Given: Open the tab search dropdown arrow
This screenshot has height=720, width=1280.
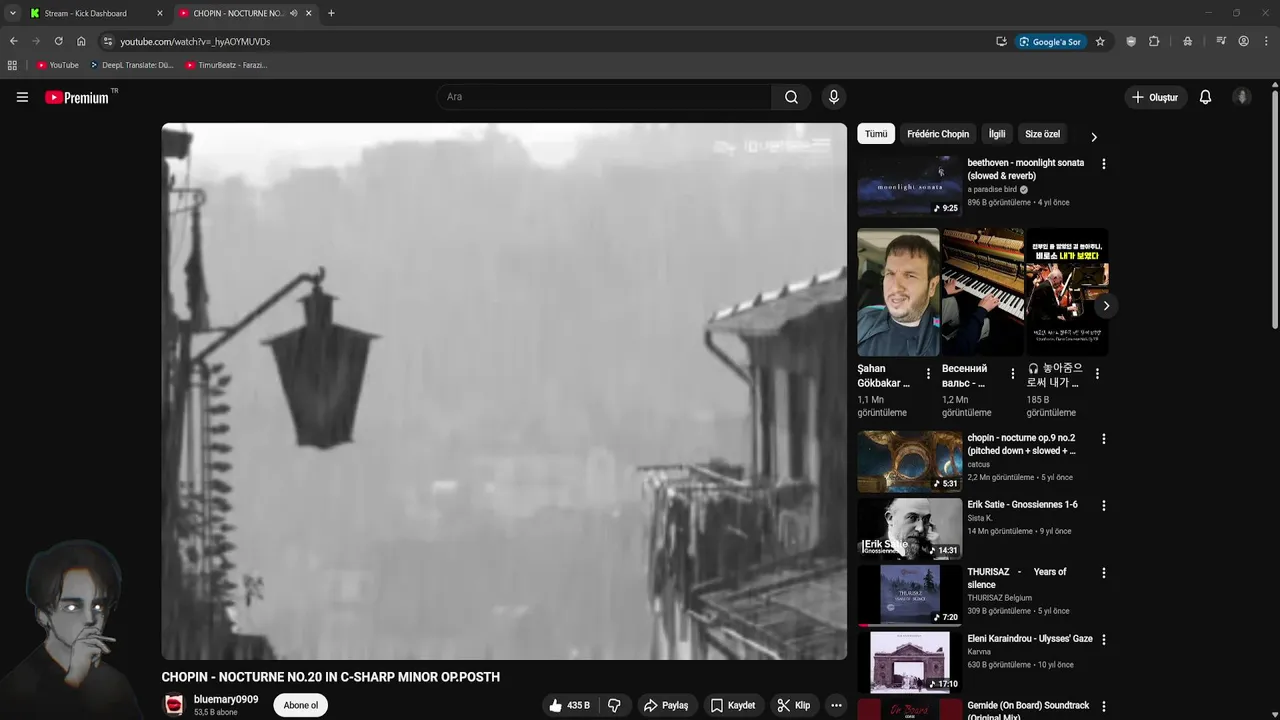Looking at the screenshot, I should coord(12,13).
